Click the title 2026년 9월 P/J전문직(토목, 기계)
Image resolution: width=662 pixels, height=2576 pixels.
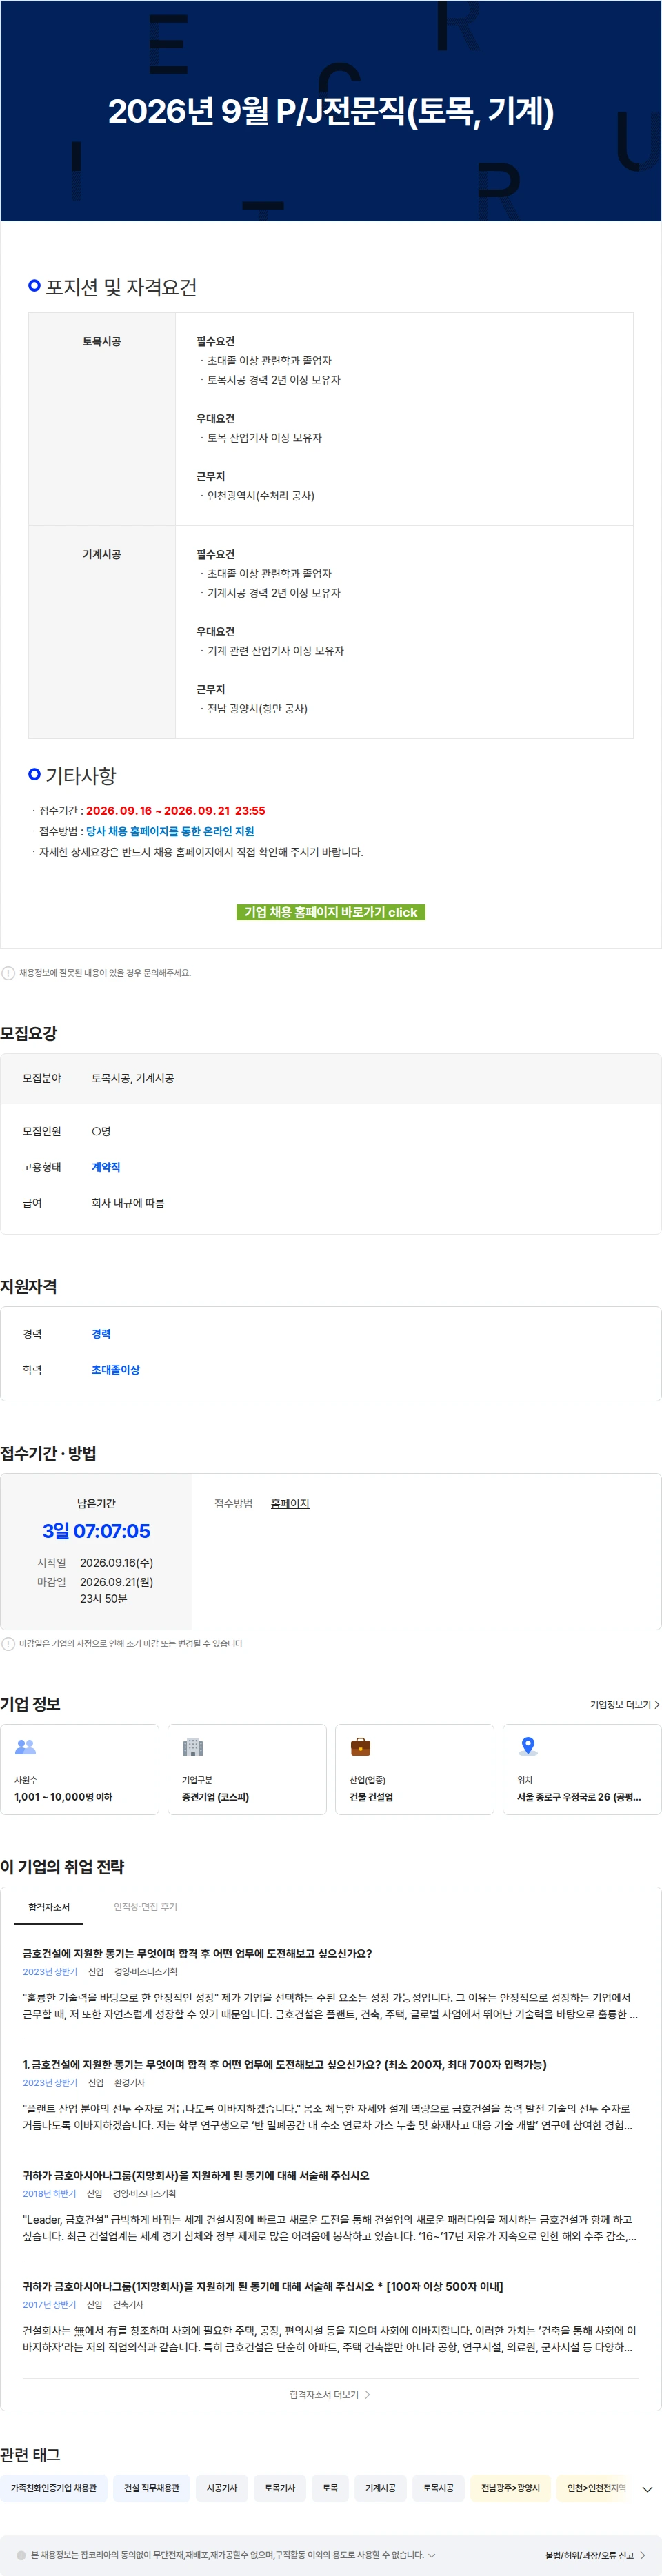331,111
